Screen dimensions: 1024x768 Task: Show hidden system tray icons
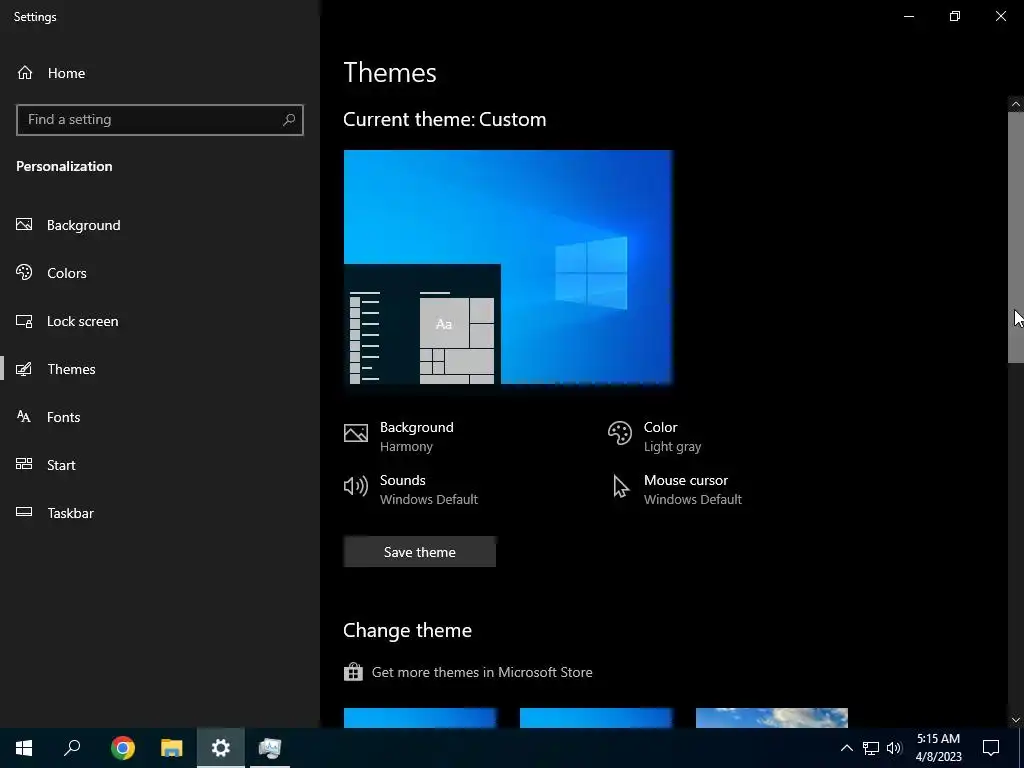[x=846, y=748]
